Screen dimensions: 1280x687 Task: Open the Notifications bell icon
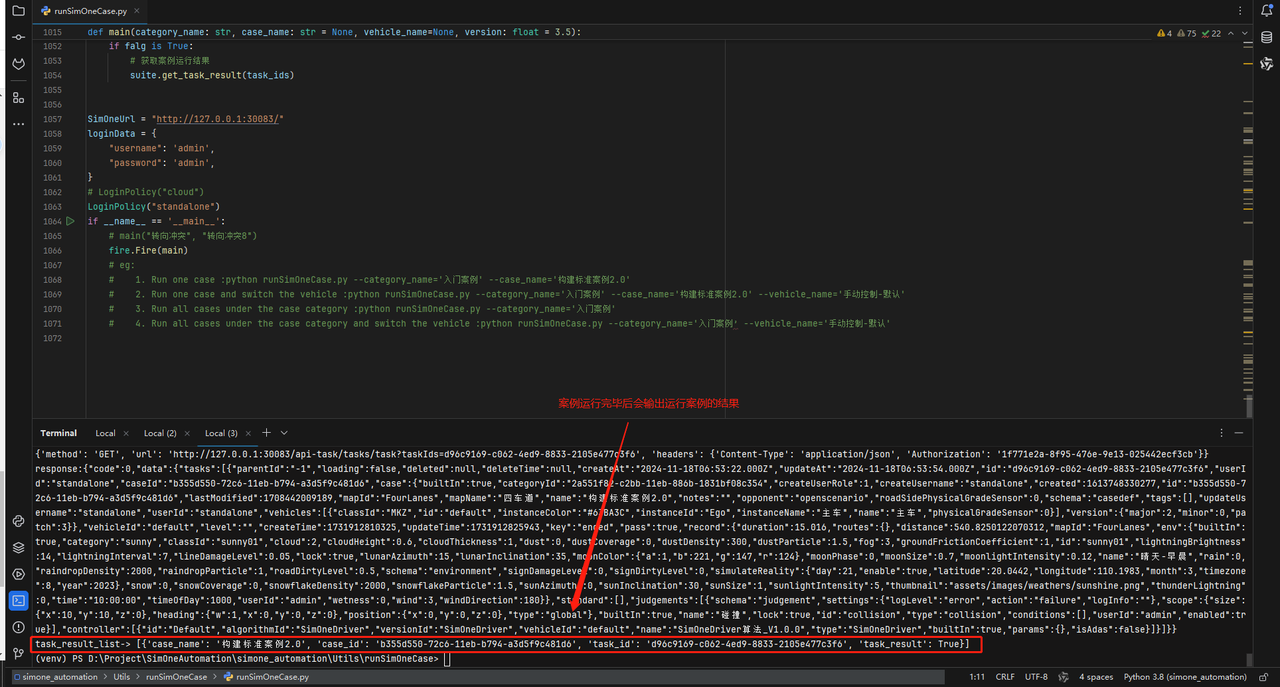coord(1266,10)
